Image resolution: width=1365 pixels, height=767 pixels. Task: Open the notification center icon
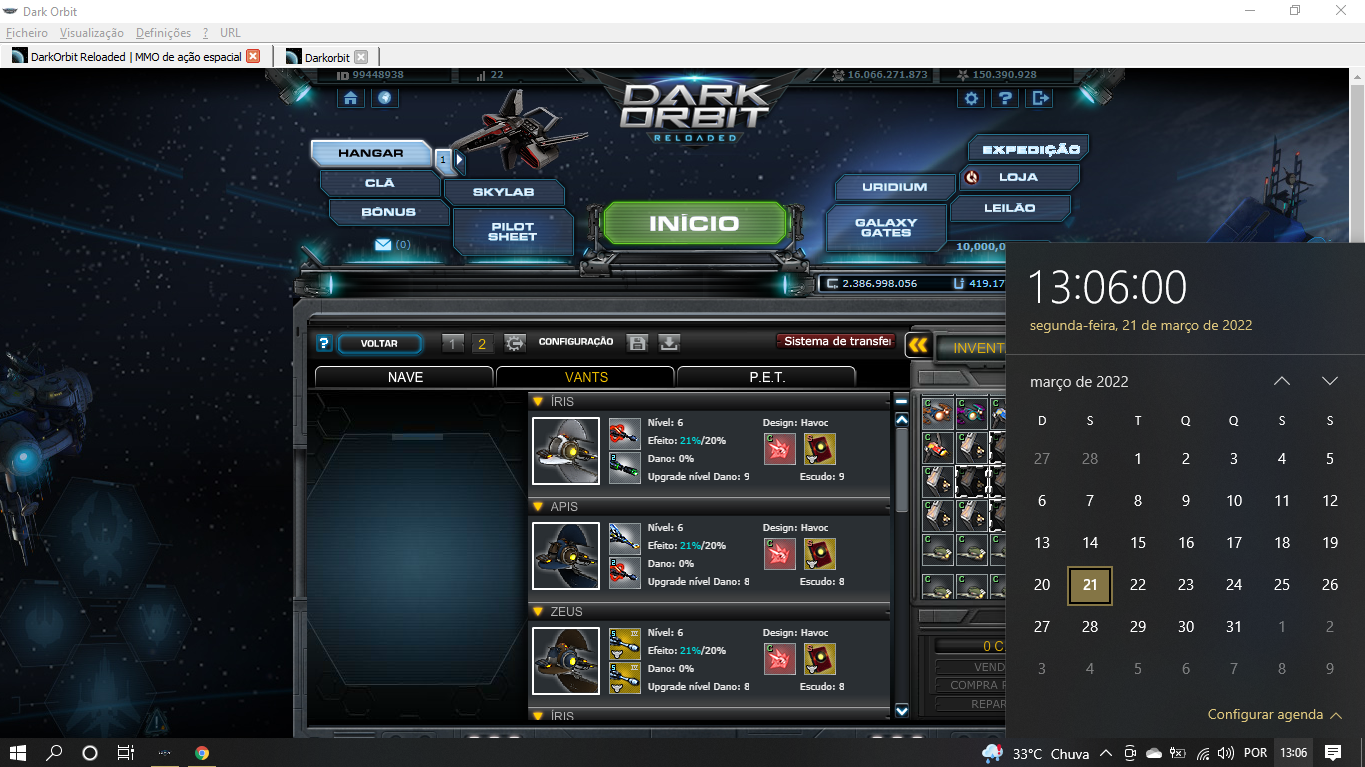1333,753
